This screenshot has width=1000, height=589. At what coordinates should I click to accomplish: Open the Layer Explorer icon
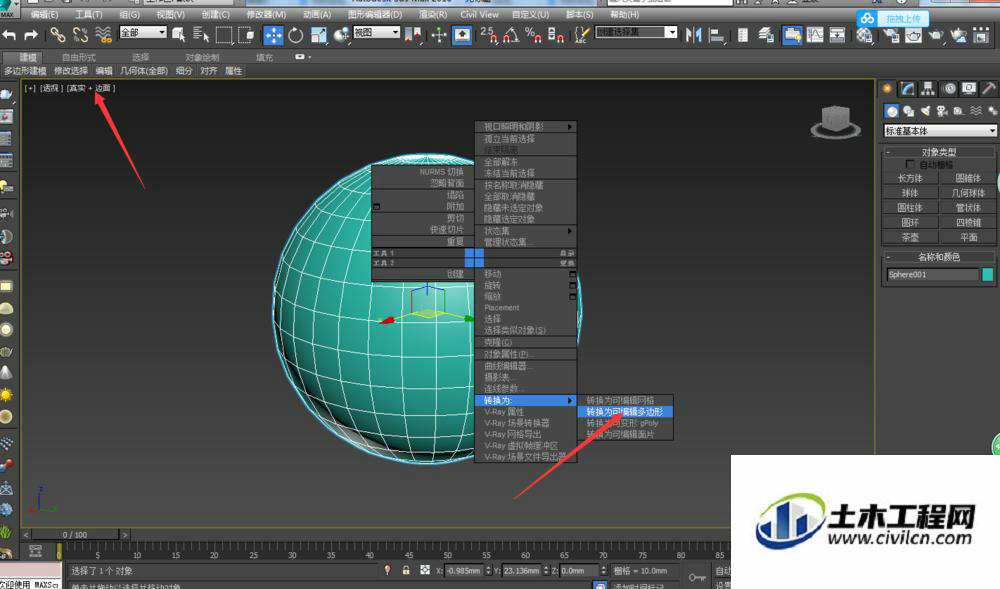pyautogui.click(x=766, y=35)
